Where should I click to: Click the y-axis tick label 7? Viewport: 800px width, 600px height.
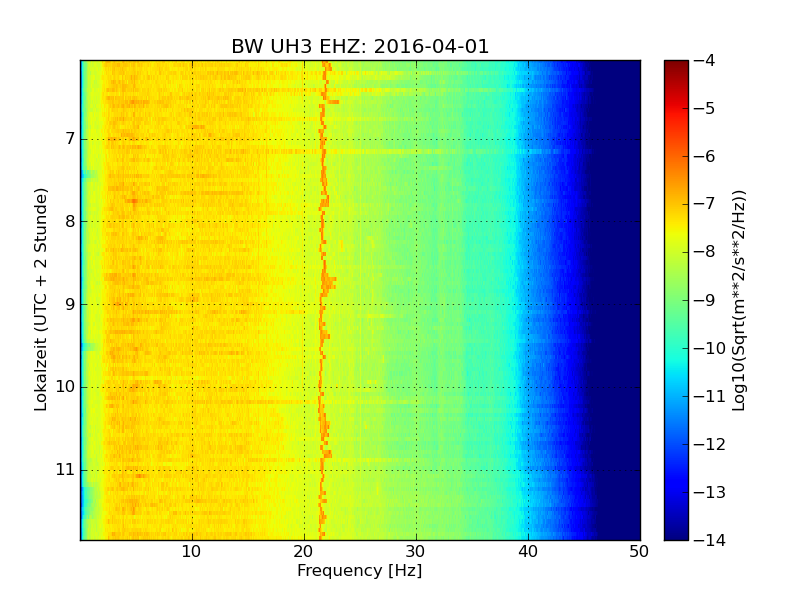tap(70, 139)
